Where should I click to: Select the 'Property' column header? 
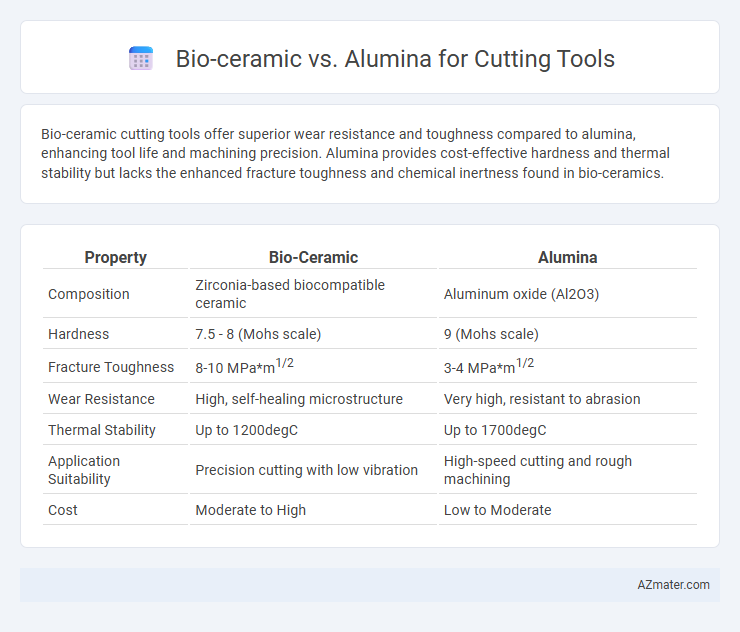[x=115, y=257]
